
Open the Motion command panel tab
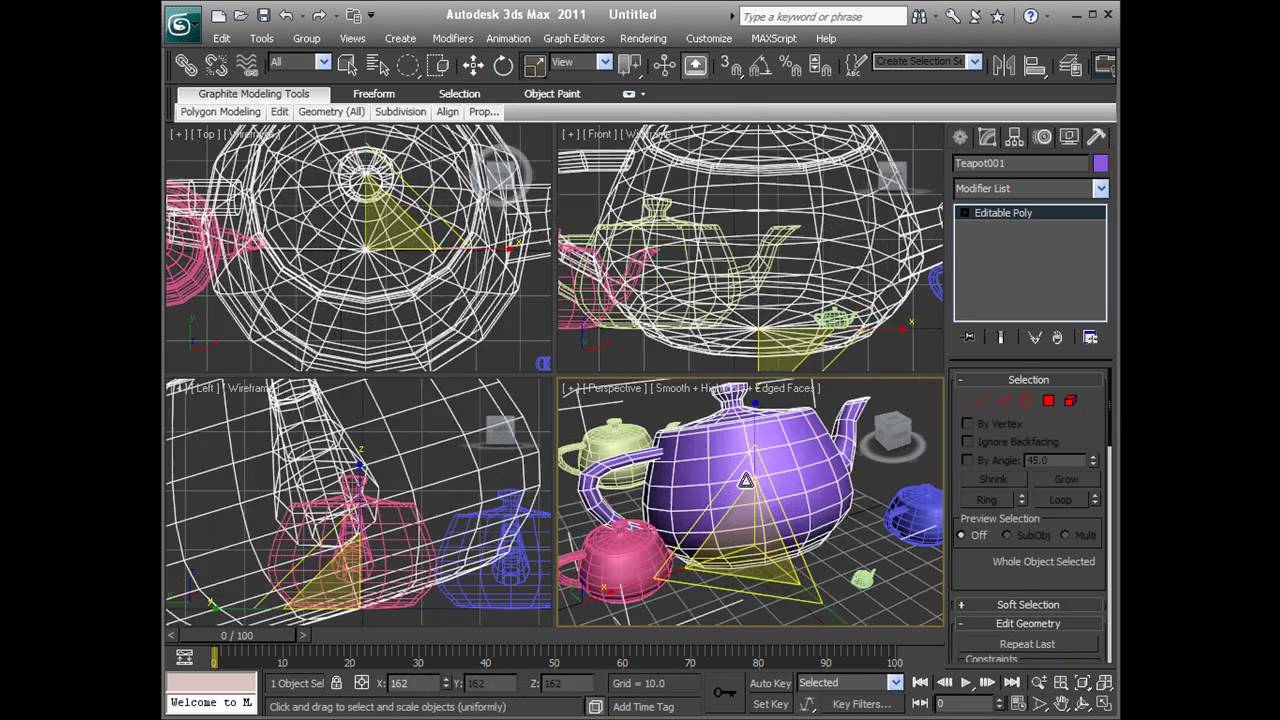[1043, 137]
